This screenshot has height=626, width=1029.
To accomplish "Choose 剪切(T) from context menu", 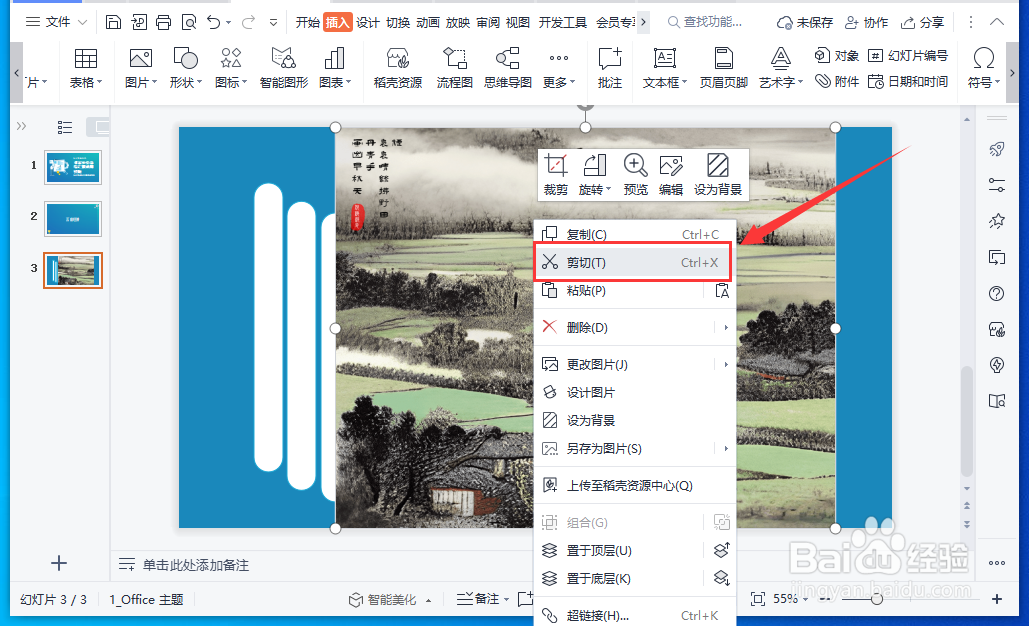I will (x=635, y=262).
